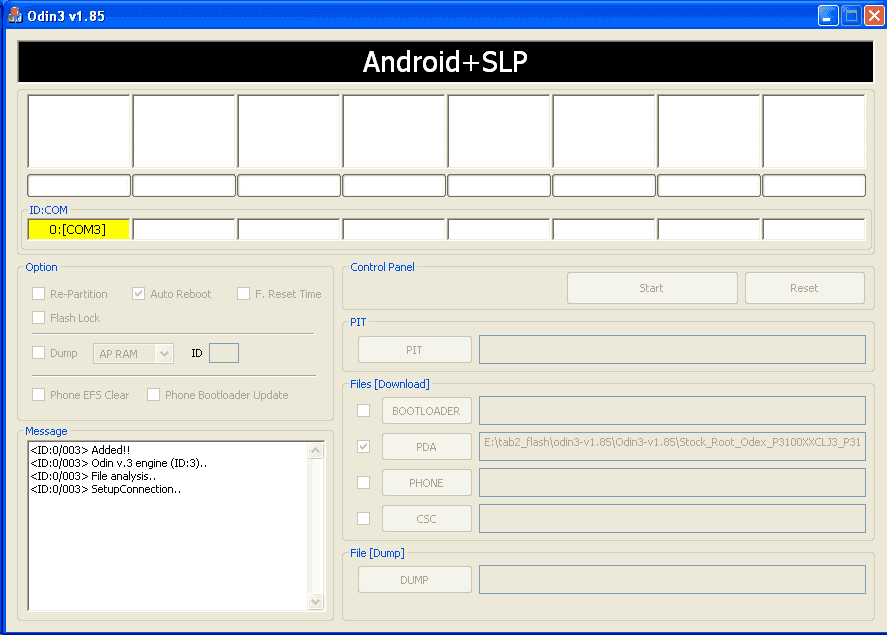Choose a BOOTLOADER file
This screenshot has width=887, height=635.
click(427, 411)
